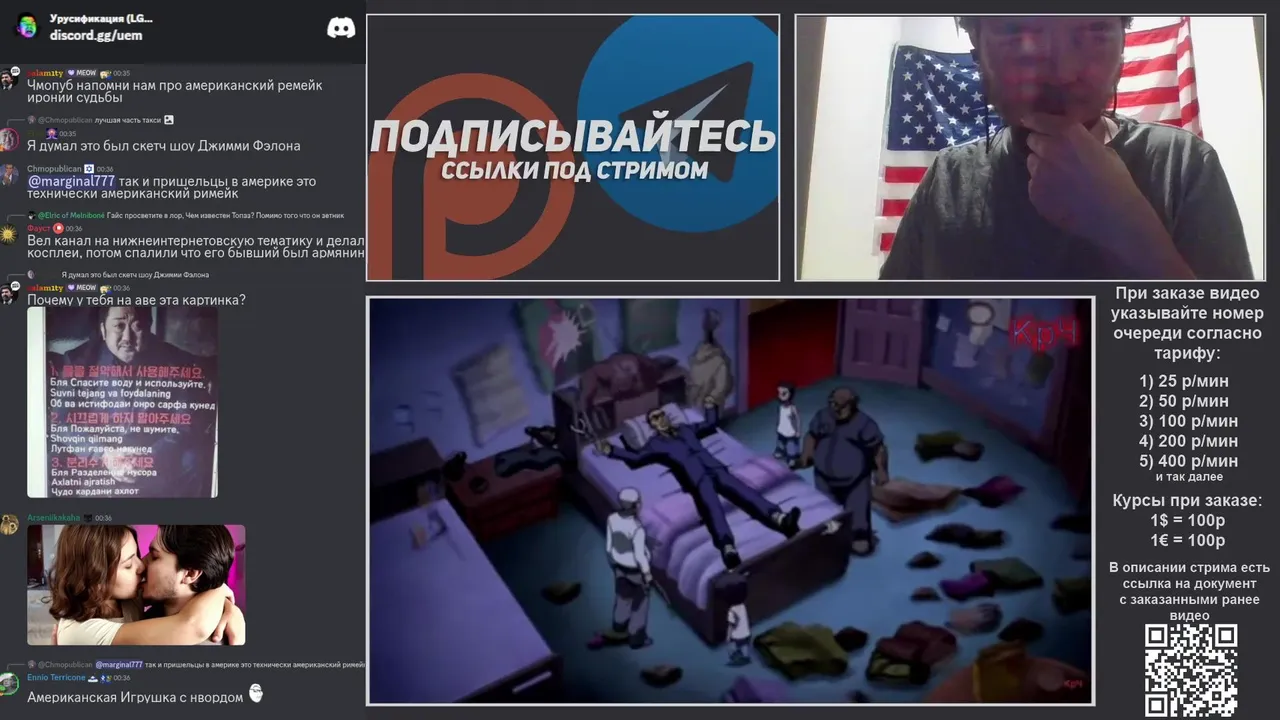The width and height of the screenshot is (1280, 720).
Task: Click the Discord logo icon in chat header
Action: point(341,27)
